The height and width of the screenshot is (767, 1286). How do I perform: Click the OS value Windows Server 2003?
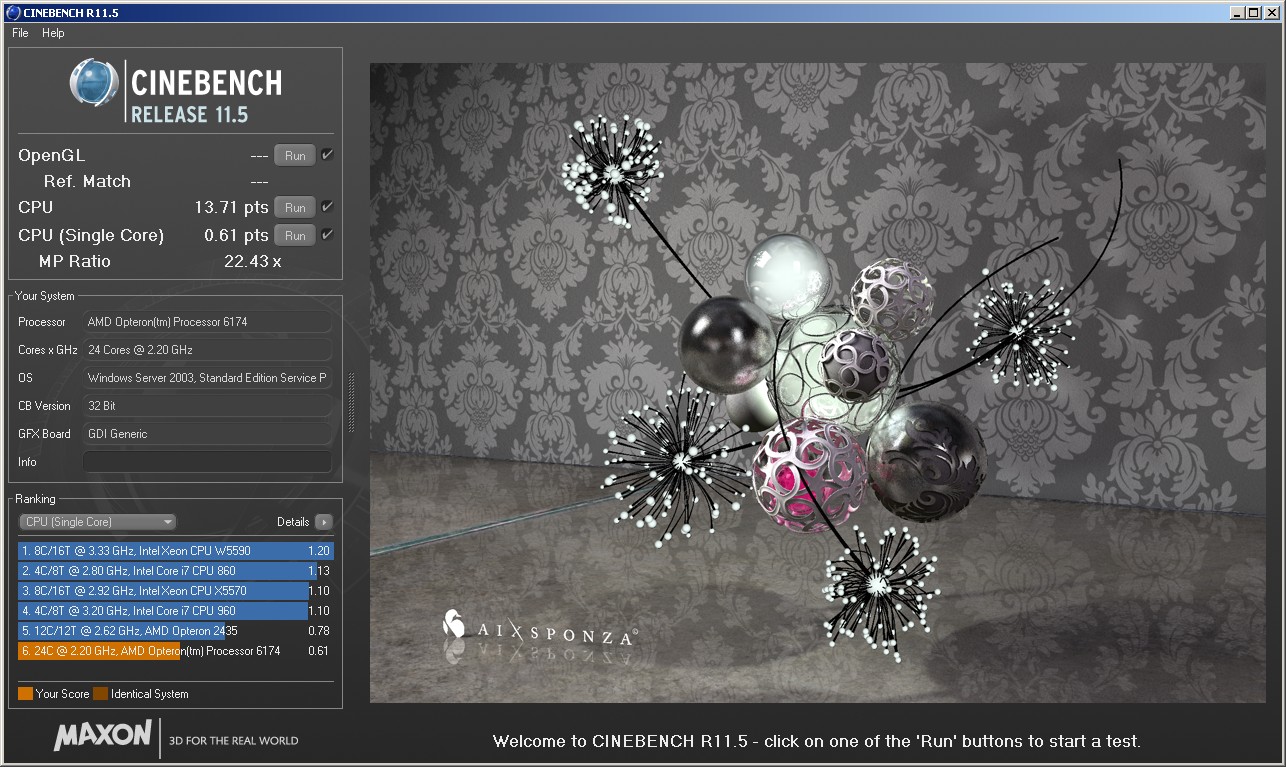(207, 378)
